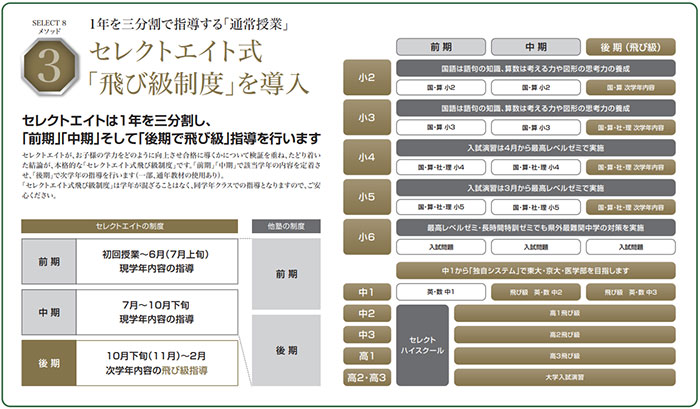Click 小2 row's dark bar 国語は語句の知識
The height and width of the screenshot is (409, 700).
(536, 68)
